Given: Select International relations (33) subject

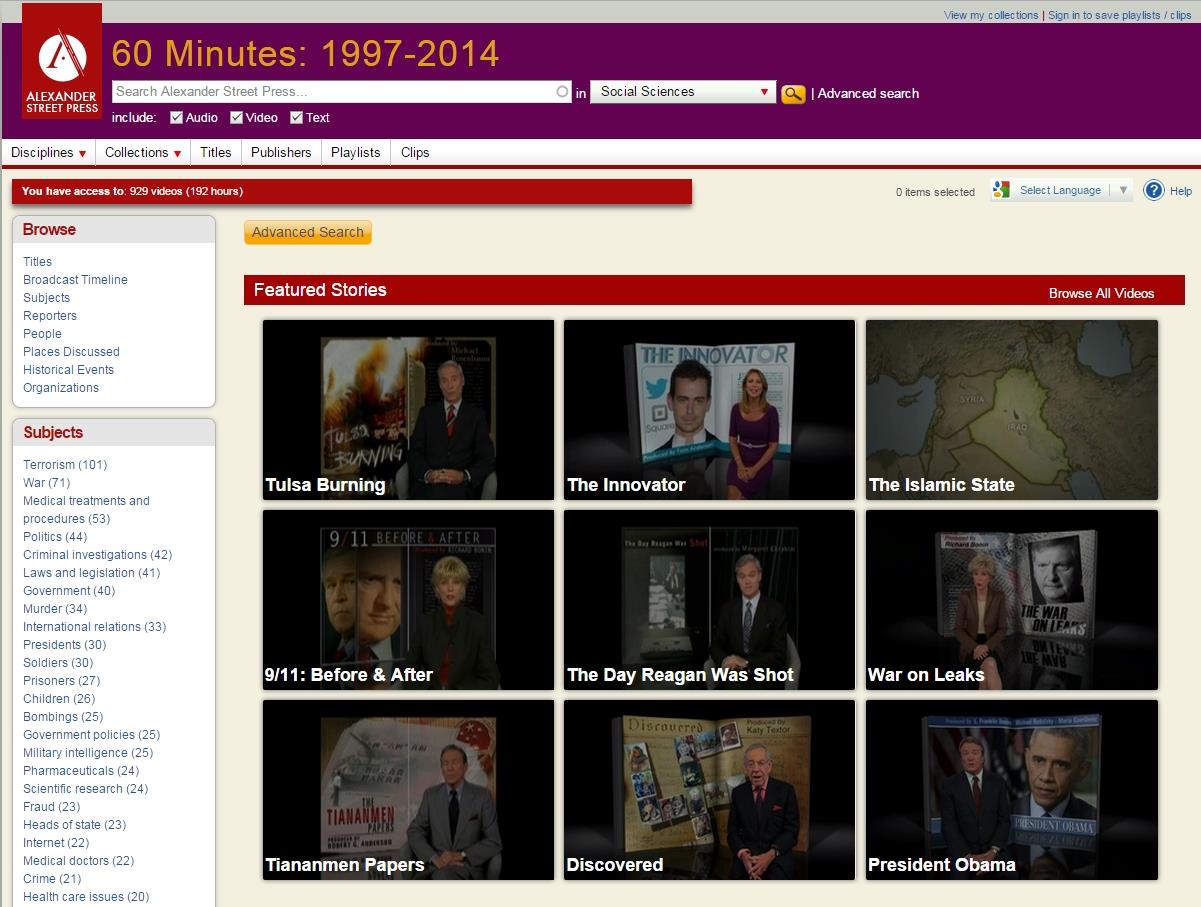Looking at the screenshot, I should 94,627.
